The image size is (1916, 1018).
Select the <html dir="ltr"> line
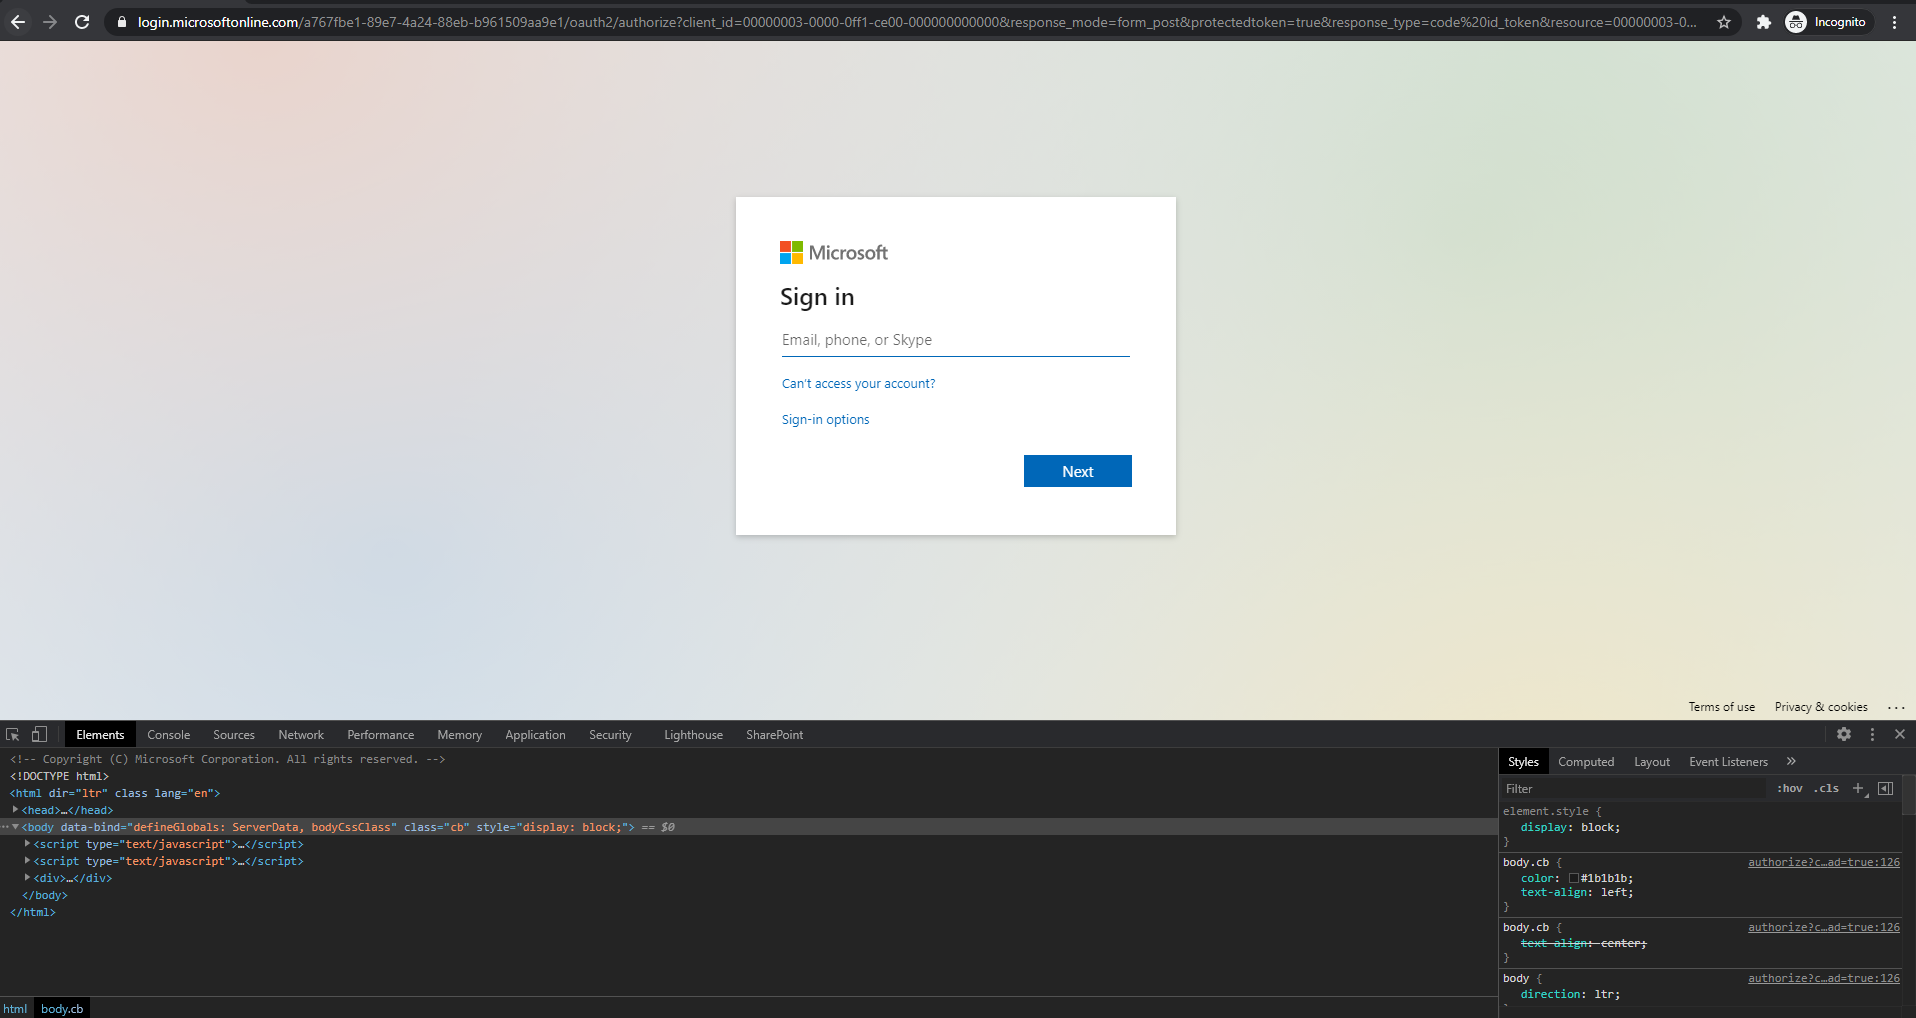click(x=115, y=793)
